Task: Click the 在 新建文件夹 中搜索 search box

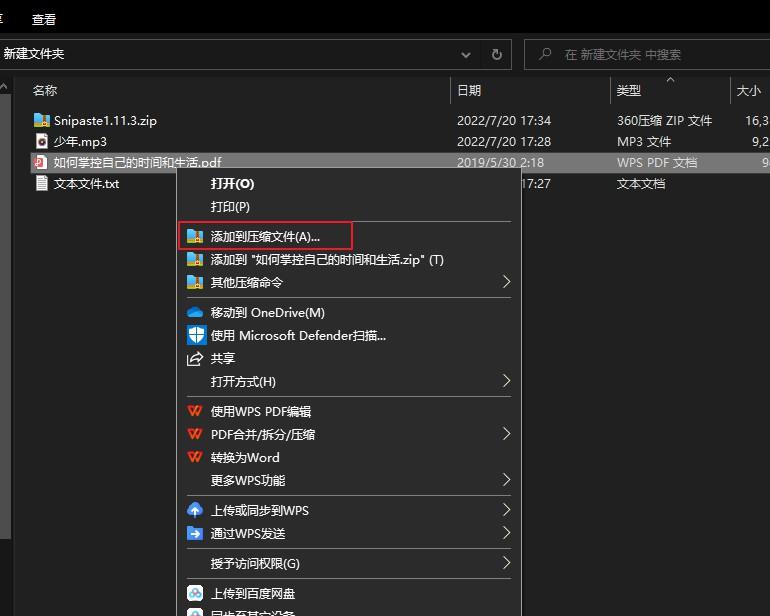Action: pos(650,54)
